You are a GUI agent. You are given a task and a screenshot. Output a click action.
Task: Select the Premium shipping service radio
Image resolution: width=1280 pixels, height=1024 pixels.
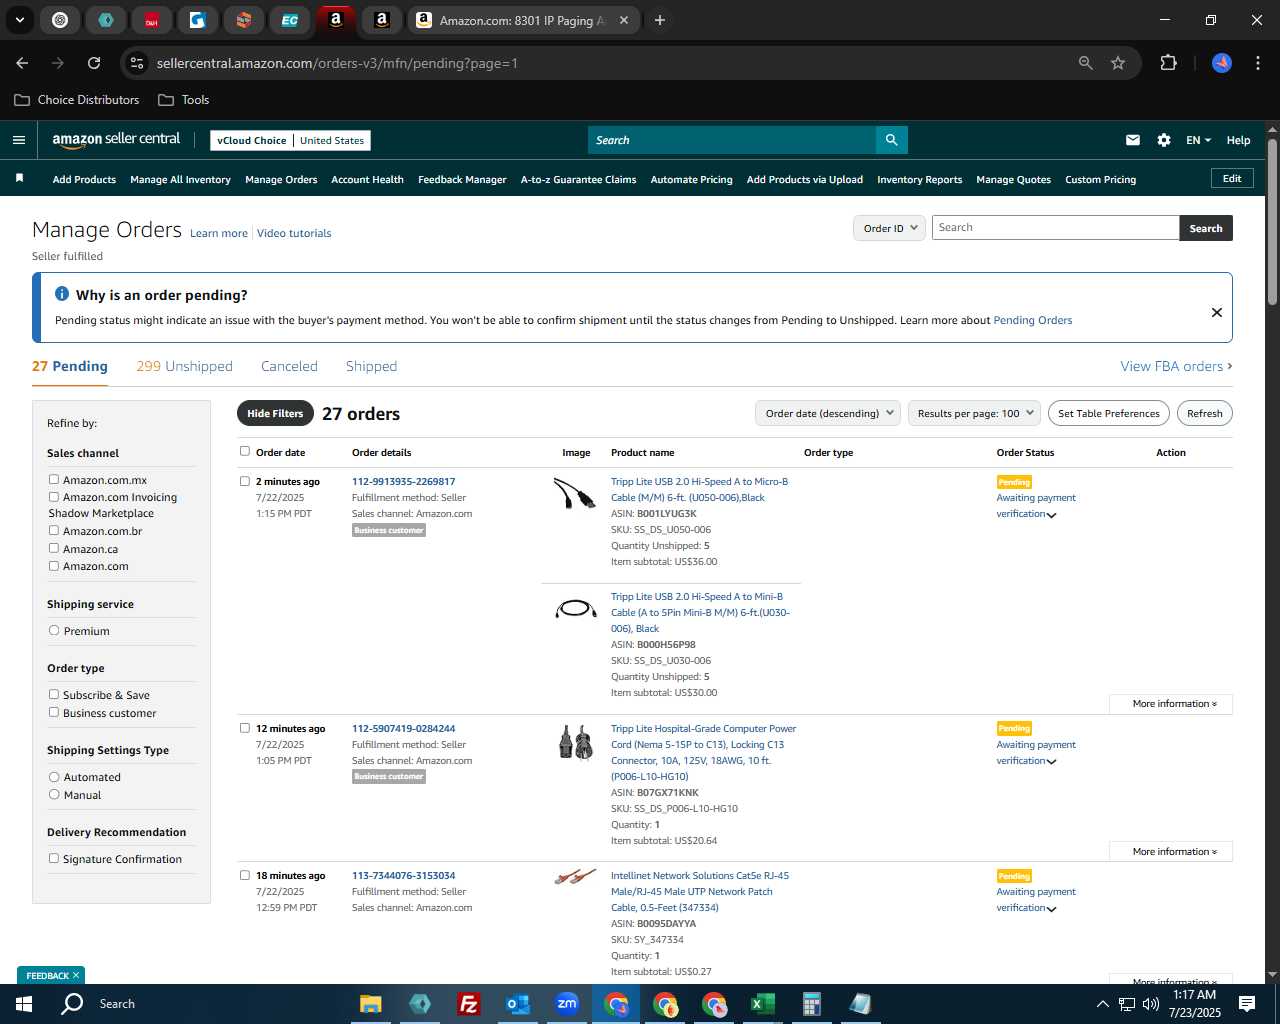click(54, 630)
